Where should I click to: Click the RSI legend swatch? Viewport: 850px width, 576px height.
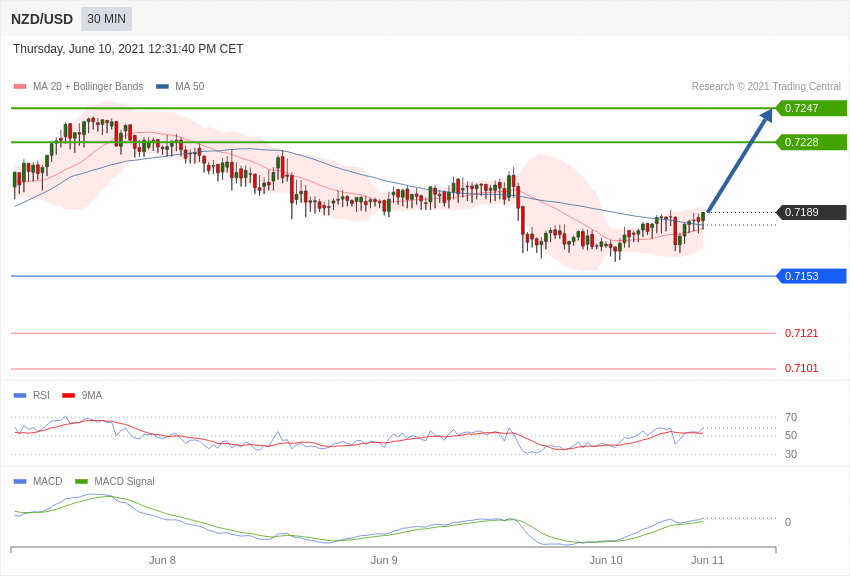pos(20,396)
